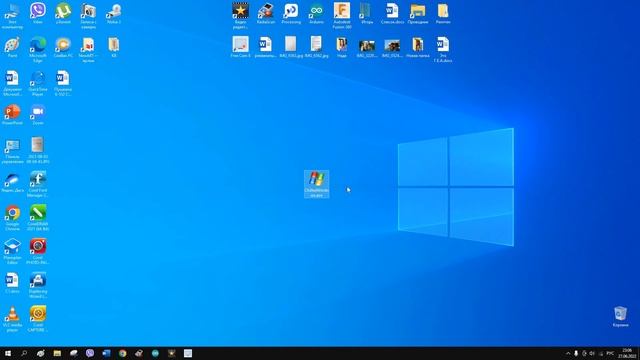Select the CorelDRAW desktop shortcut
This screenshot has width=640, height=360.
[x=38, y=218]
